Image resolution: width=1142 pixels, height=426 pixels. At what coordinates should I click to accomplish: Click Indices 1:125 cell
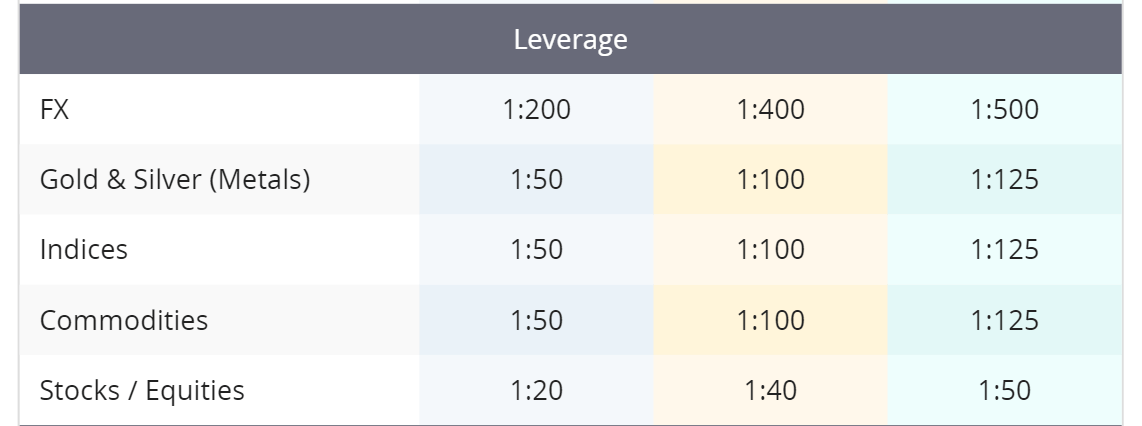click(1004, 249)
